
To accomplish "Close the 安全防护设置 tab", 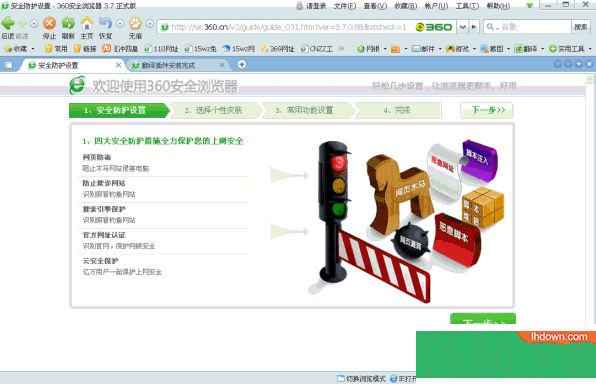I will tap(118, 65).
